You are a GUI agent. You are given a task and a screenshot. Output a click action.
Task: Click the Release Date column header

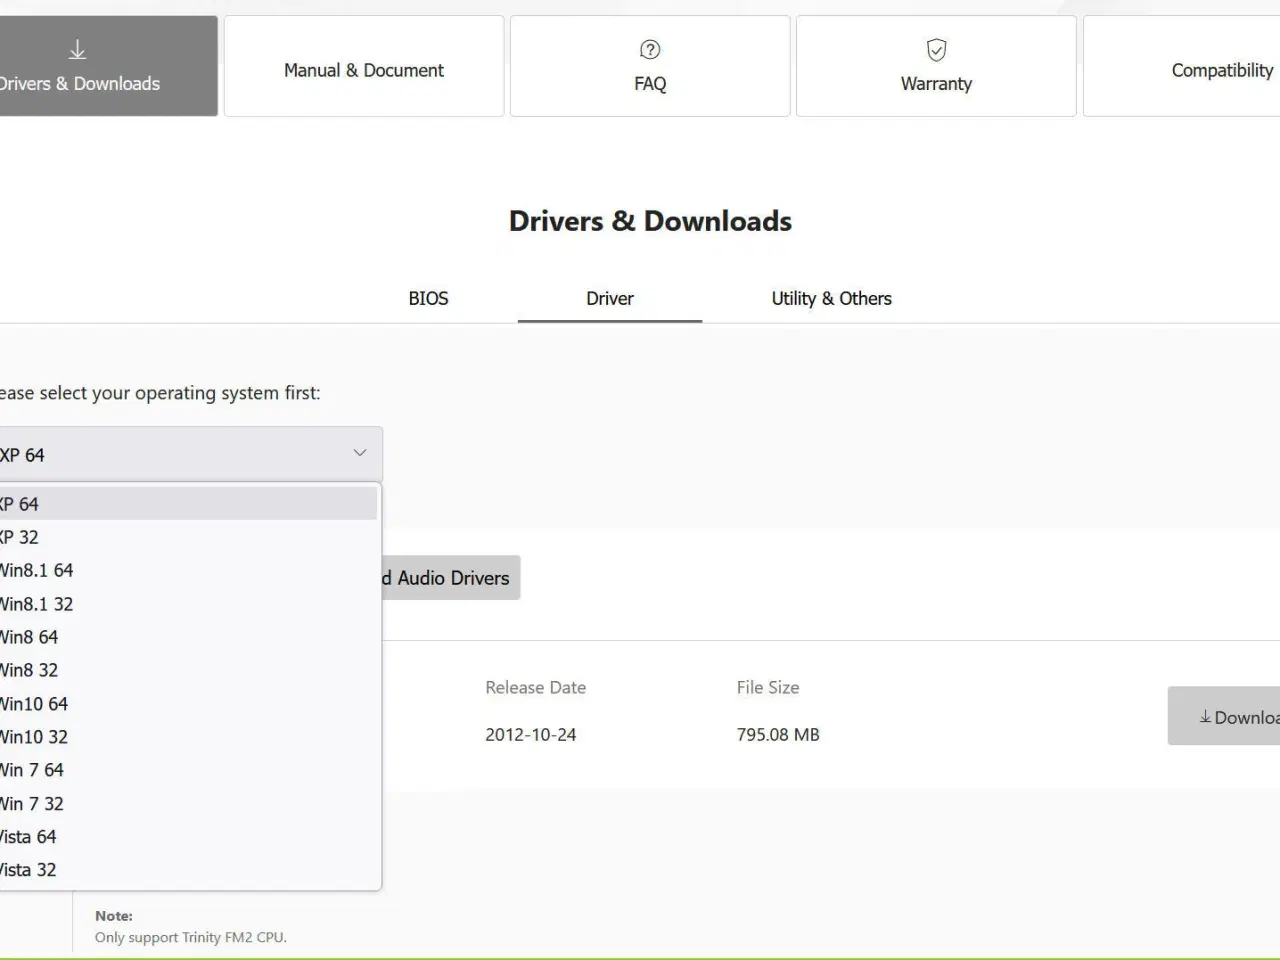[536, 687]
